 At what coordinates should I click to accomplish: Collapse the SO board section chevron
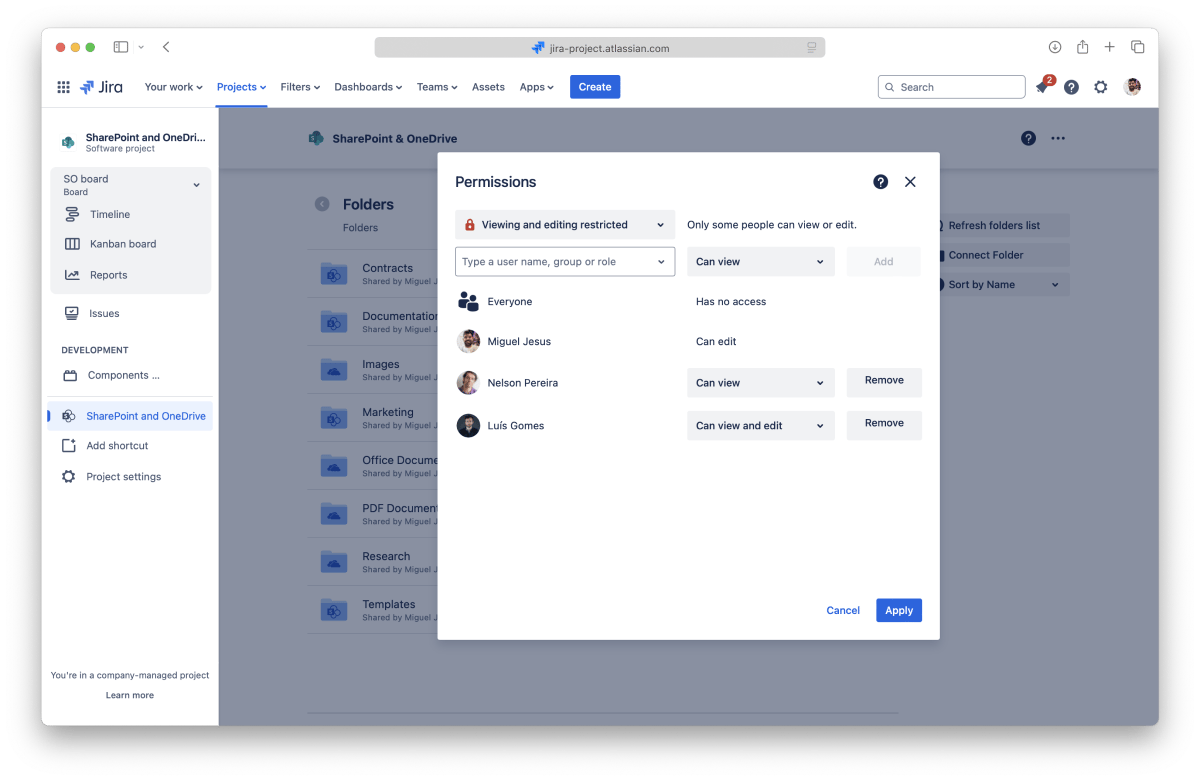(196, 185)
